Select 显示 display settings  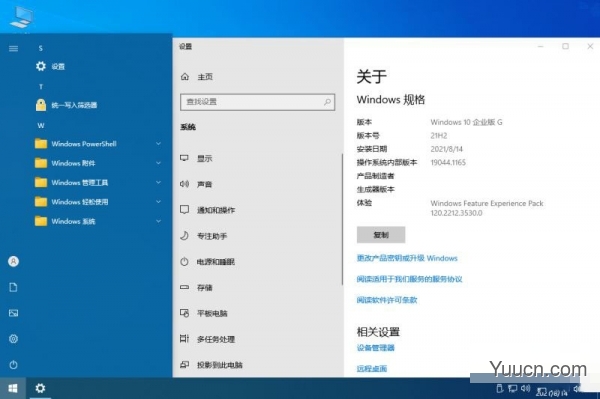196,158
